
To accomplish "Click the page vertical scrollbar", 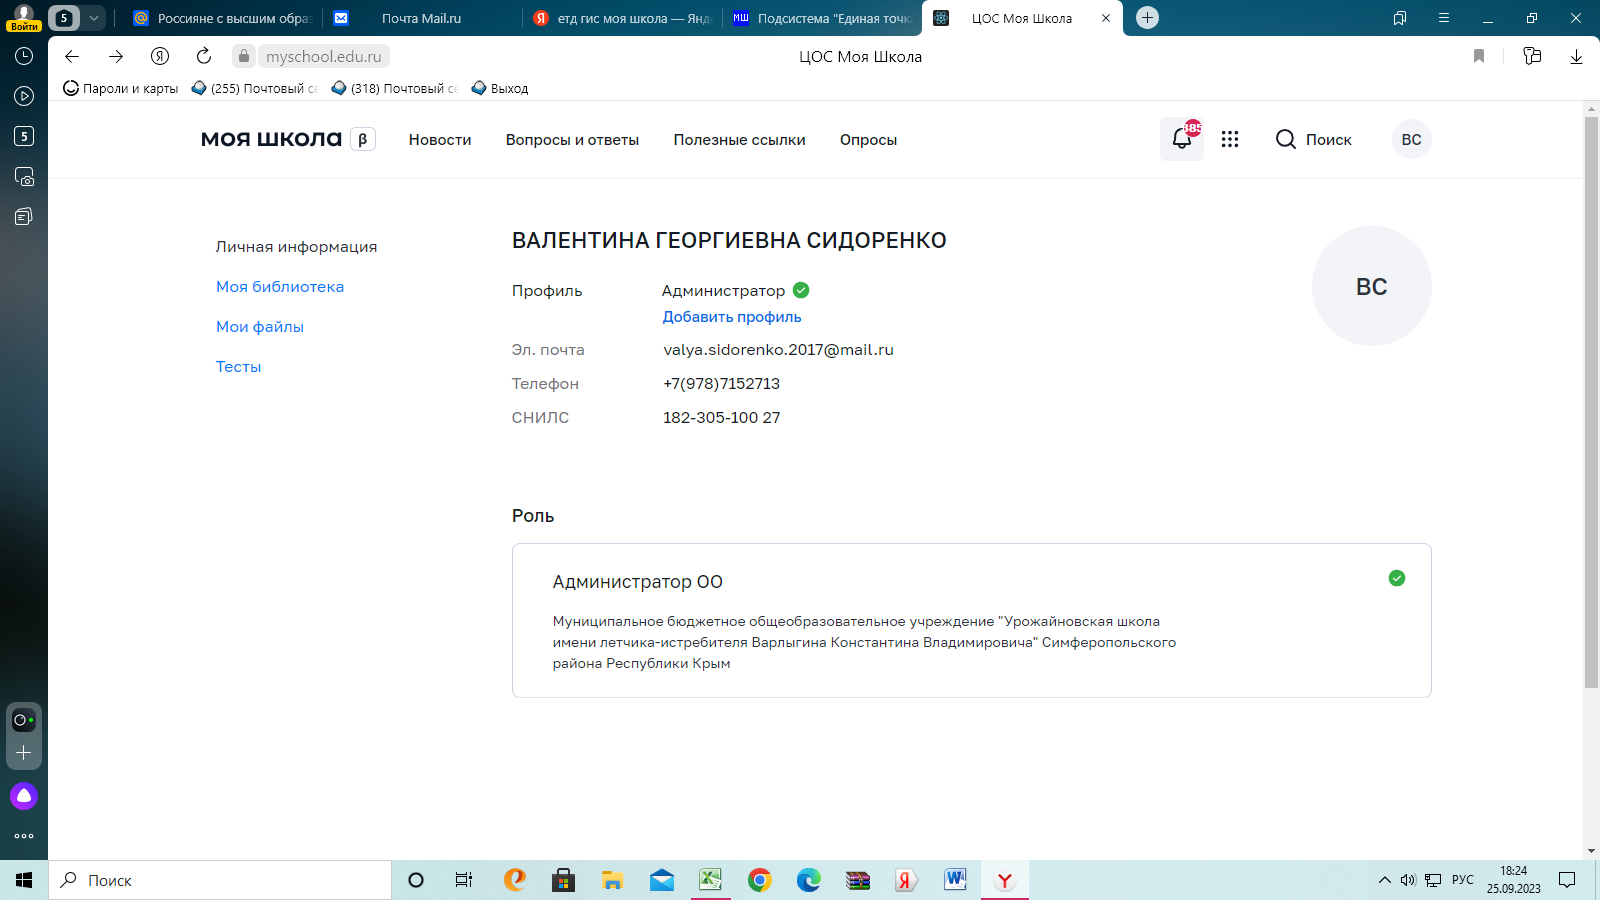I will click(x=1591, y=400).
